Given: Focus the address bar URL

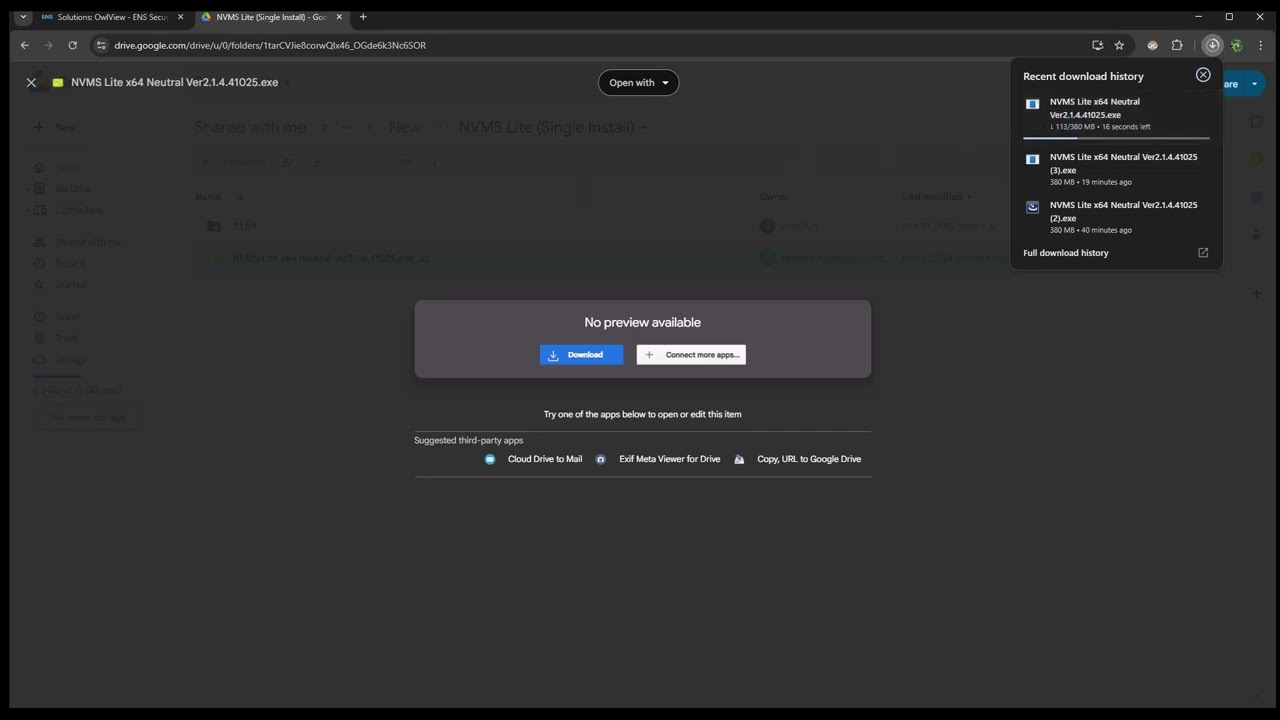Looking at the screenshot, I should click(270, 45).
